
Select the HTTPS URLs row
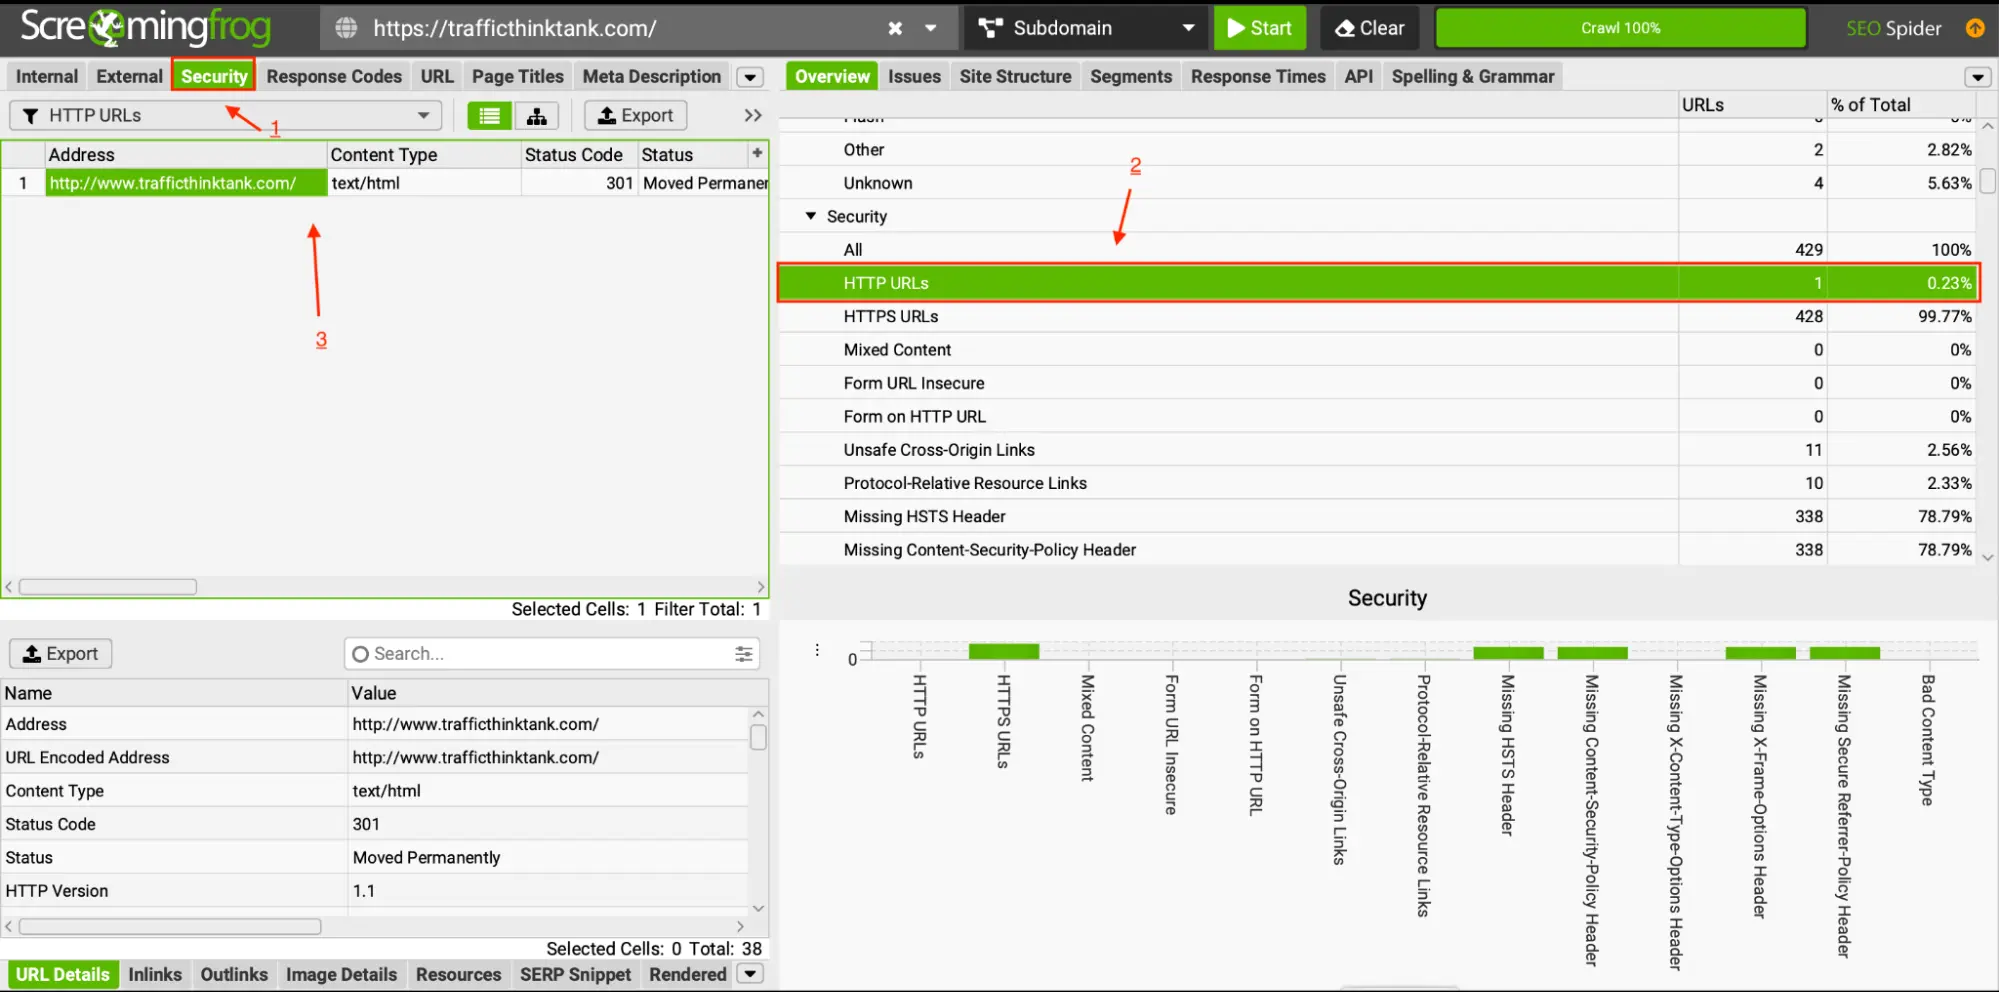[x=891, y=316]
